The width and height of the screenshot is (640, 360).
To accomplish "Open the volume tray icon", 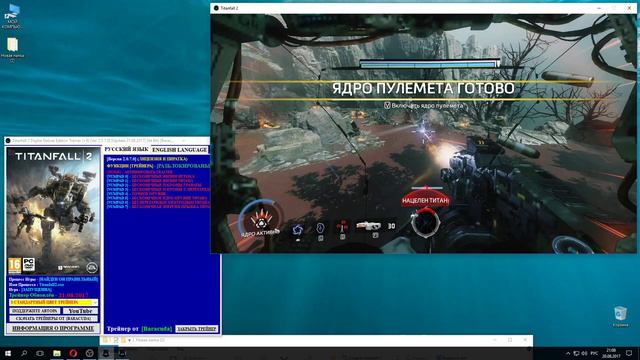I will pyautogui.click(x=584, y=353).
